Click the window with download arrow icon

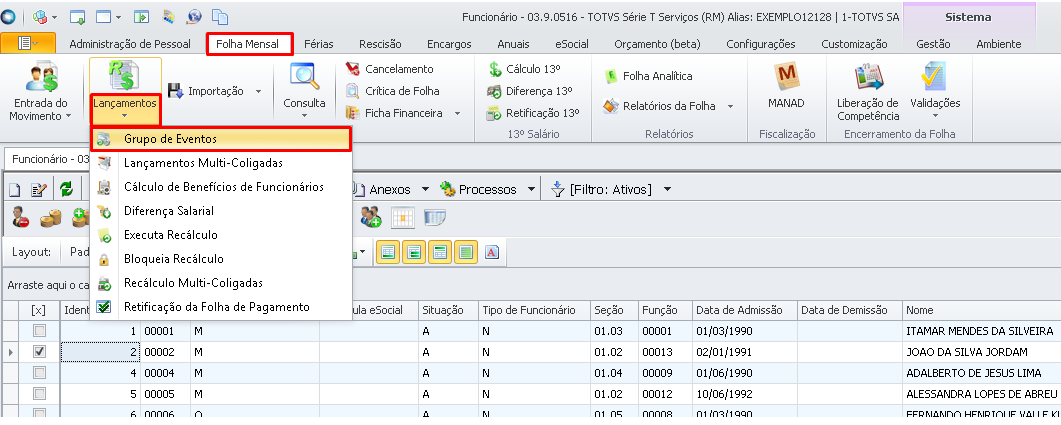[x=78, y=17]
